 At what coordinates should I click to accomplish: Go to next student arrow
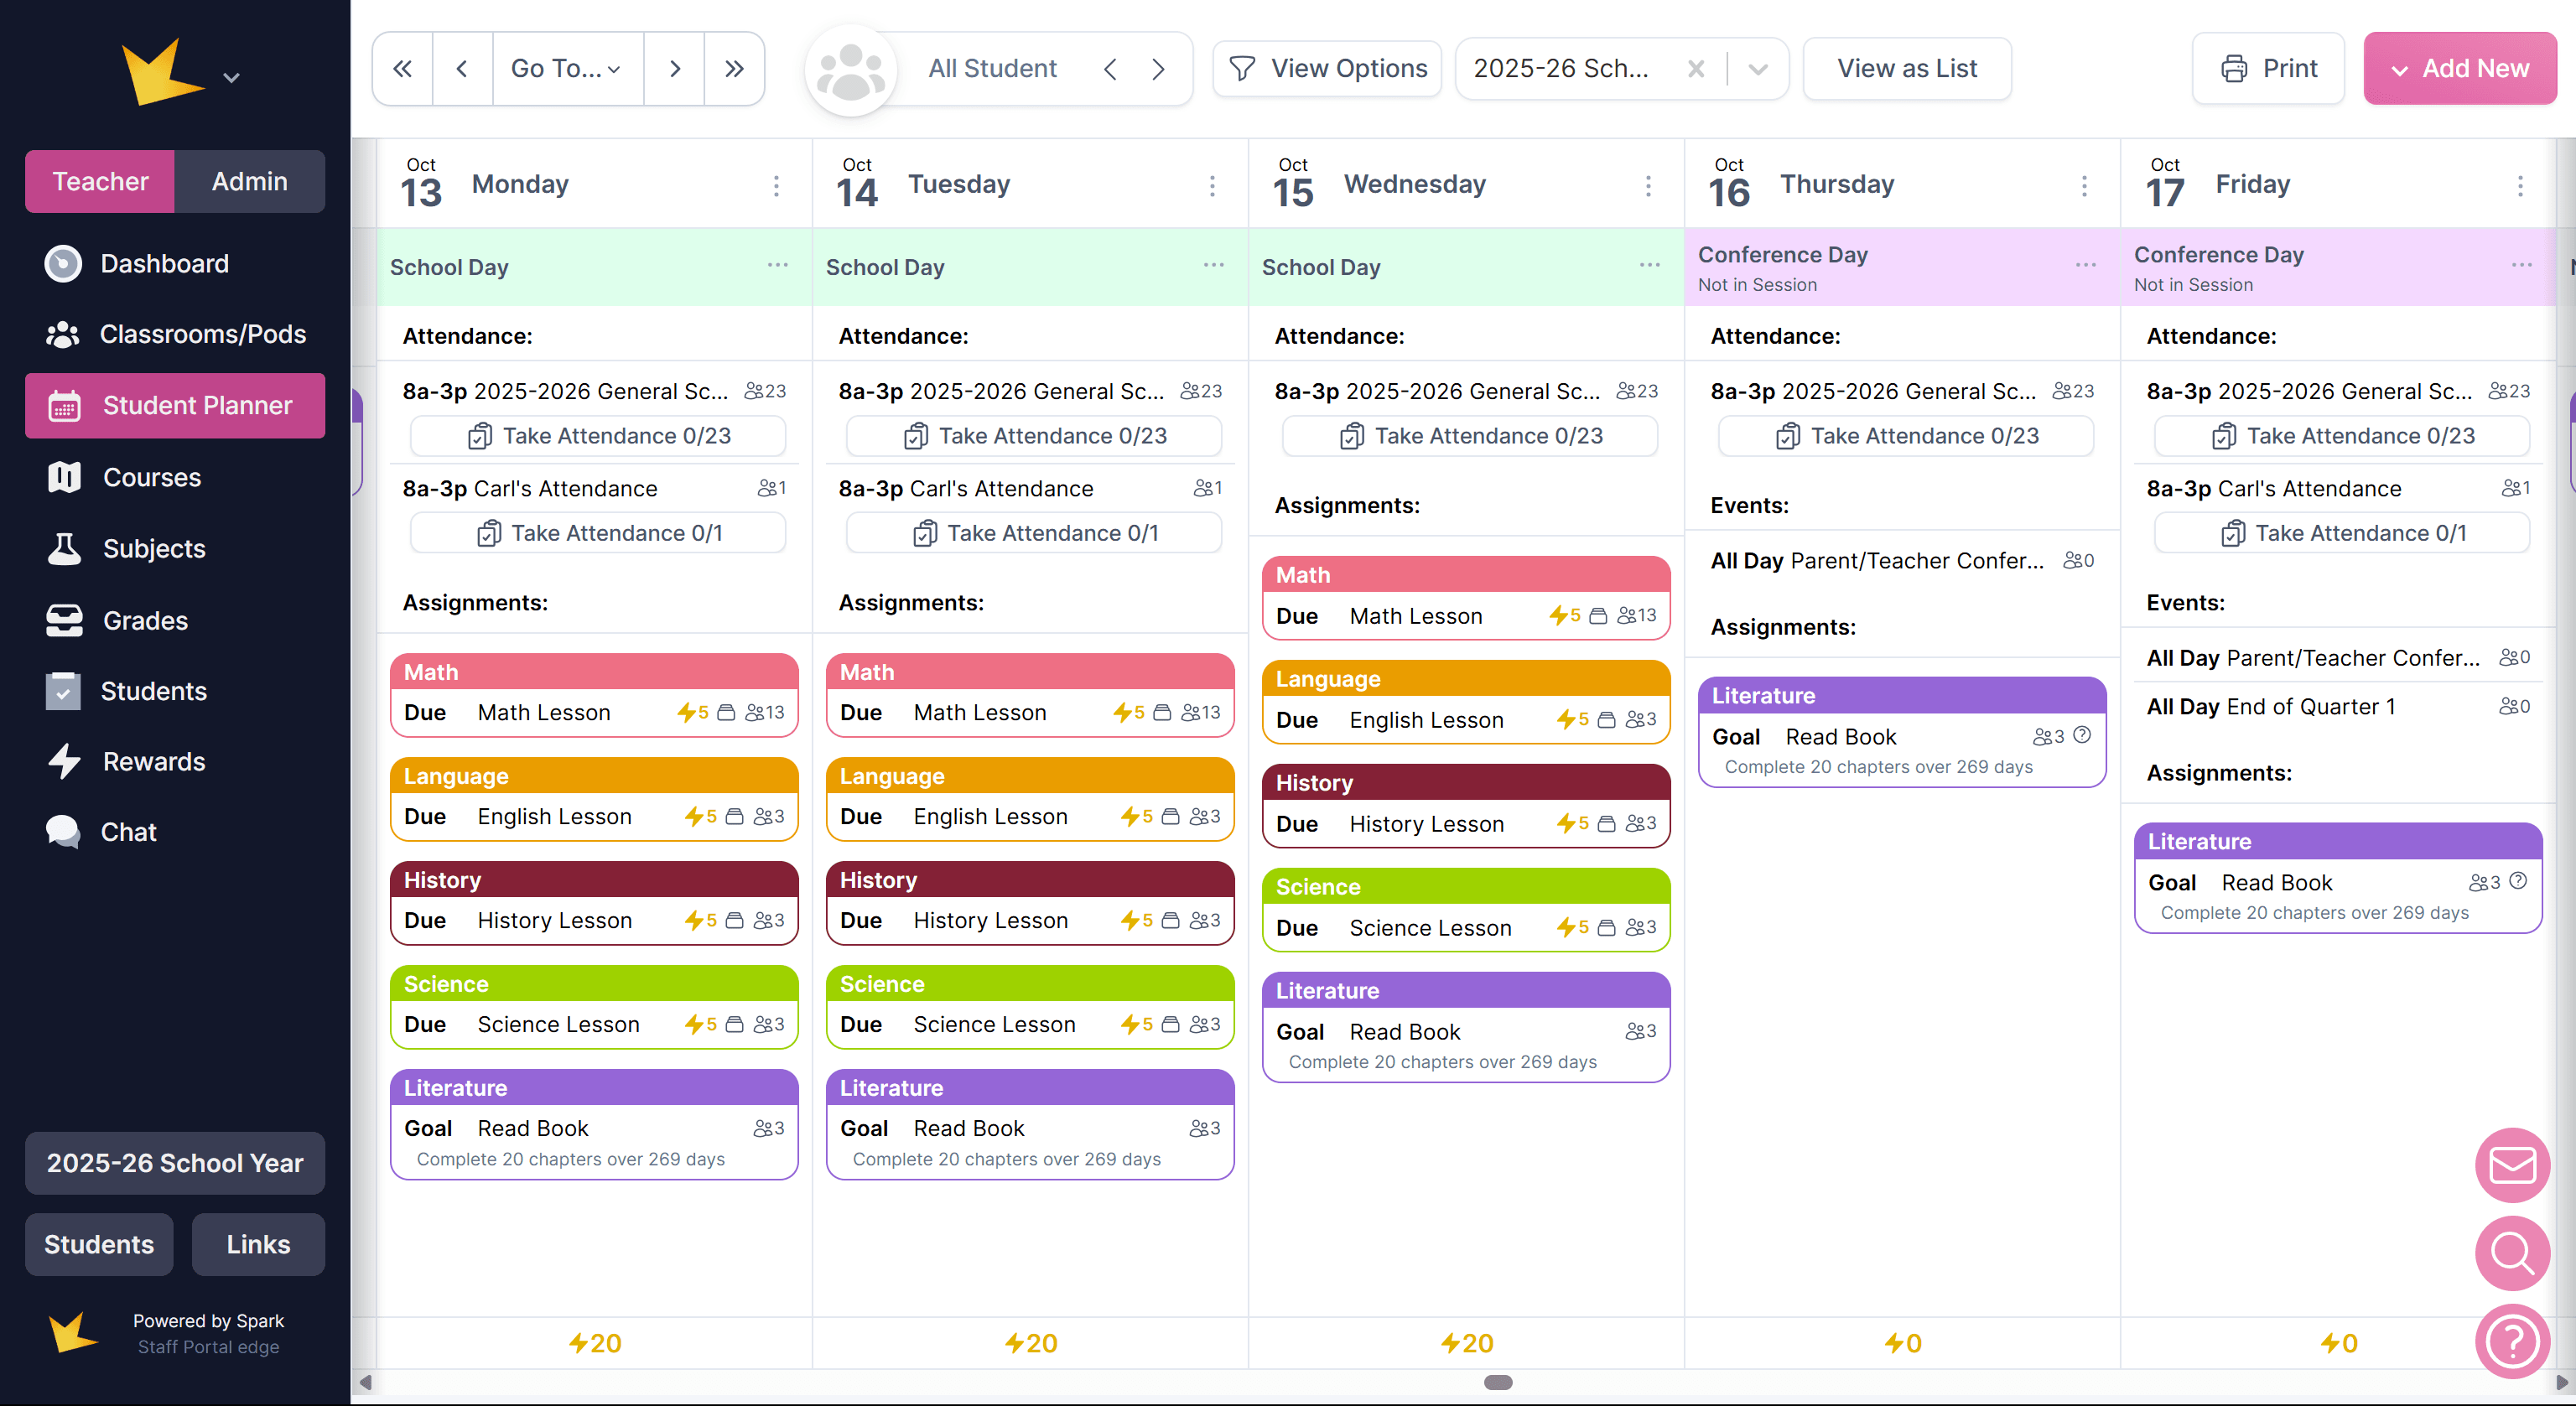point(1158,69)
